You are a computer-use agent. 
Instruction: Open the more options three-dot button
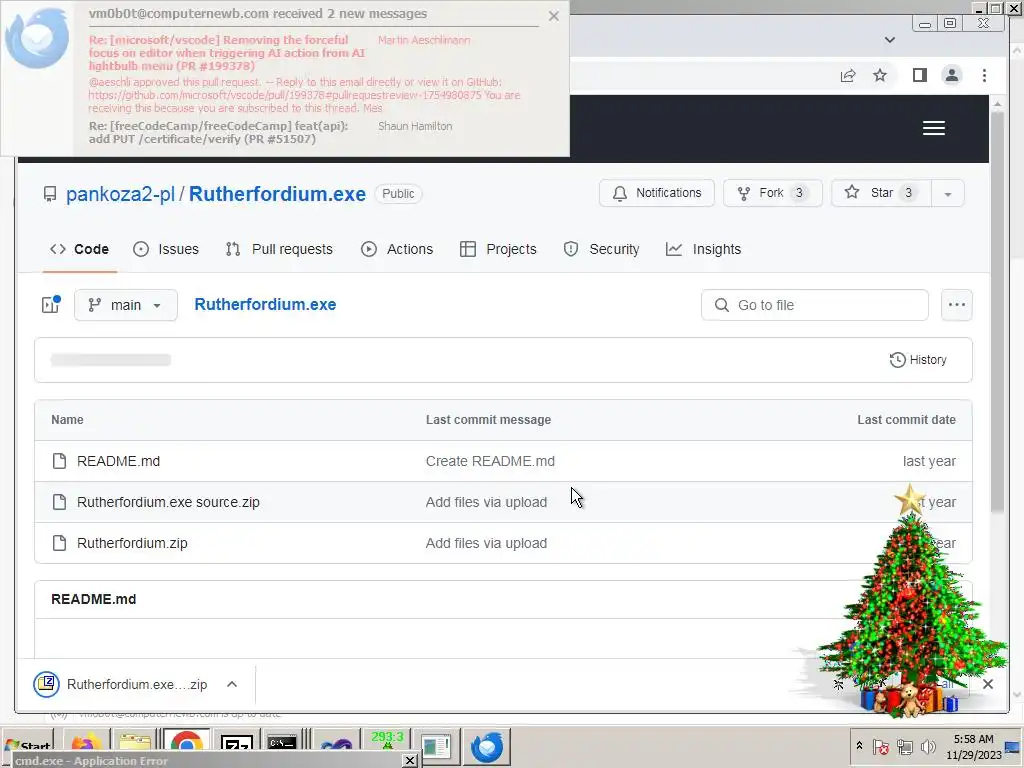[957, 305]
